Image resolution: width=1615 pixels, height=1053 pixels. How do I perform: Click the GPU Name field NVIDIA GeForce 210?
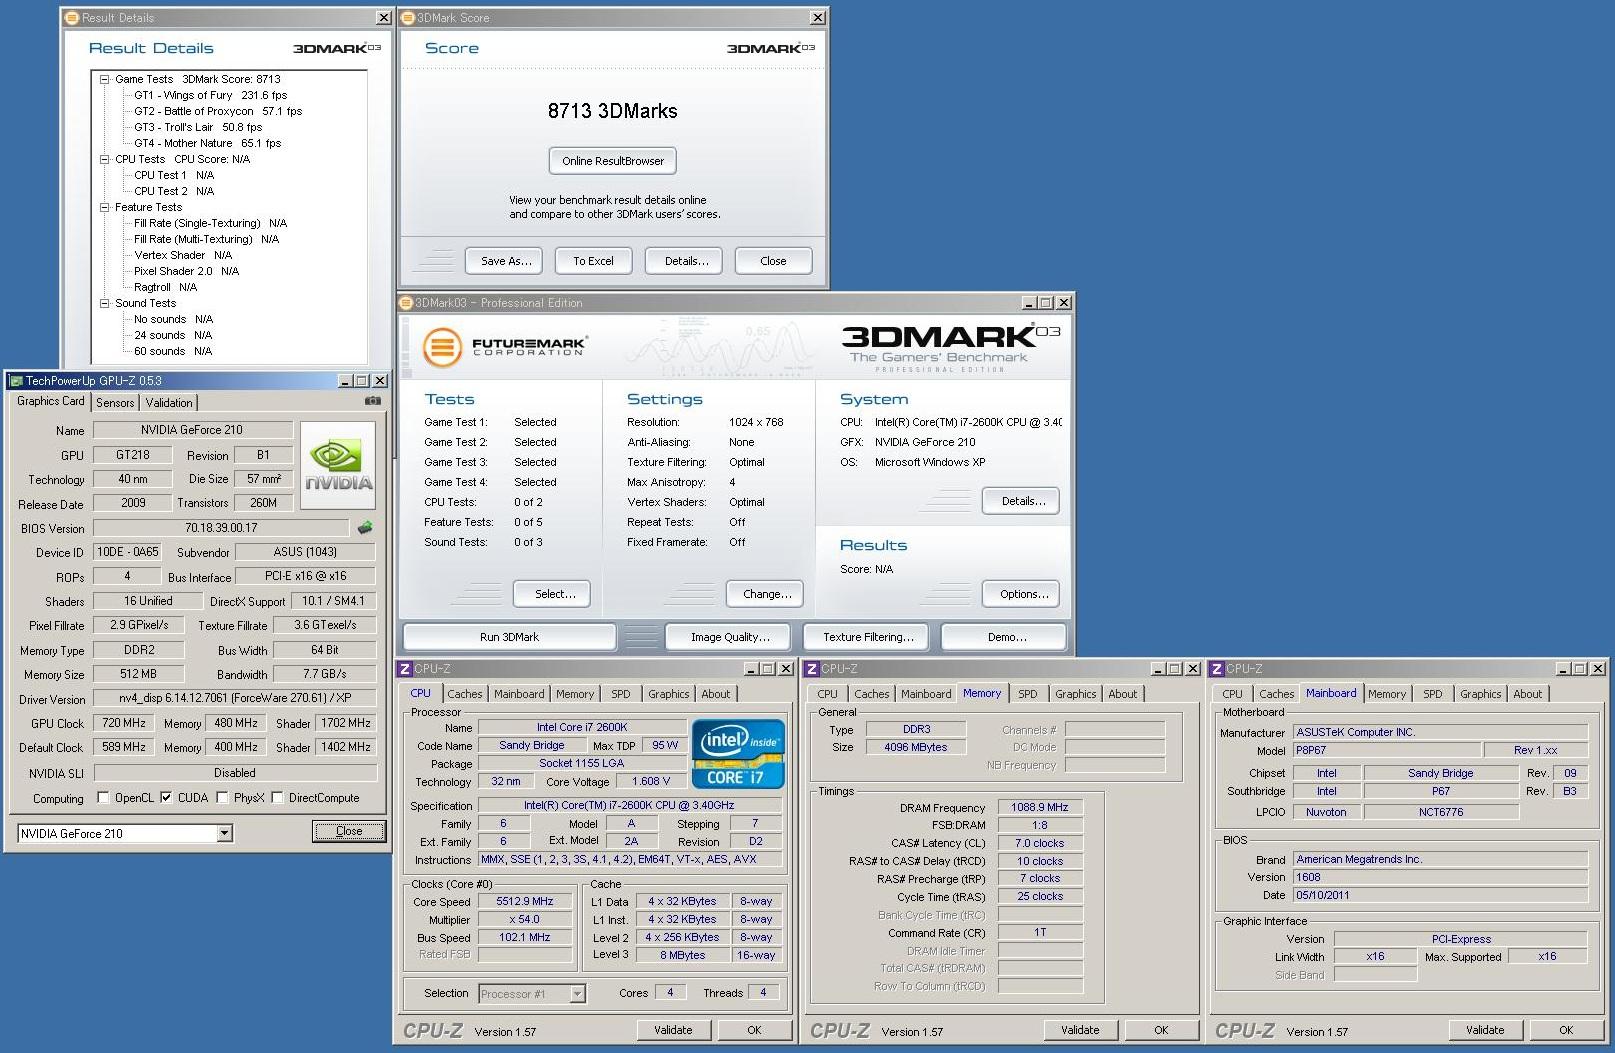tap(192, 430)
